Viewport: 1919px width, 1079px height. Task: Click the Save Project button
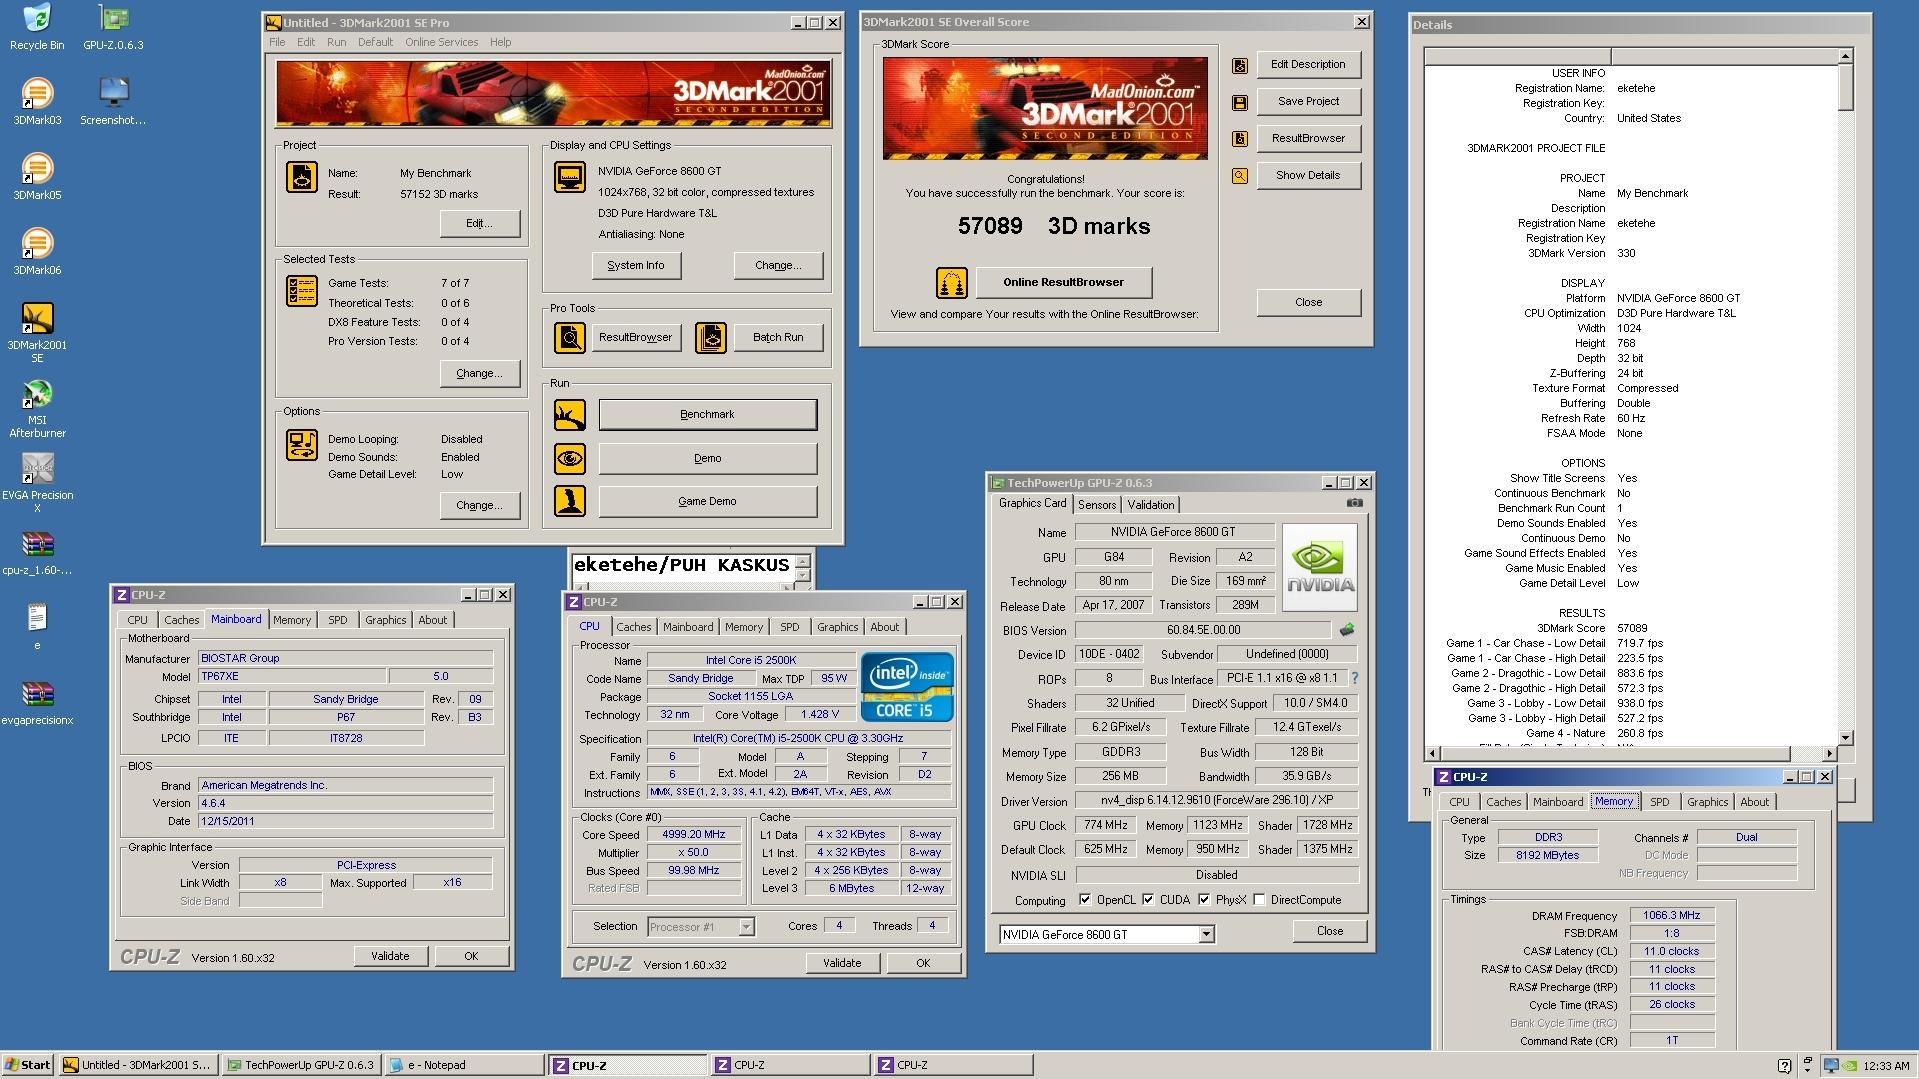point(1307,102)
